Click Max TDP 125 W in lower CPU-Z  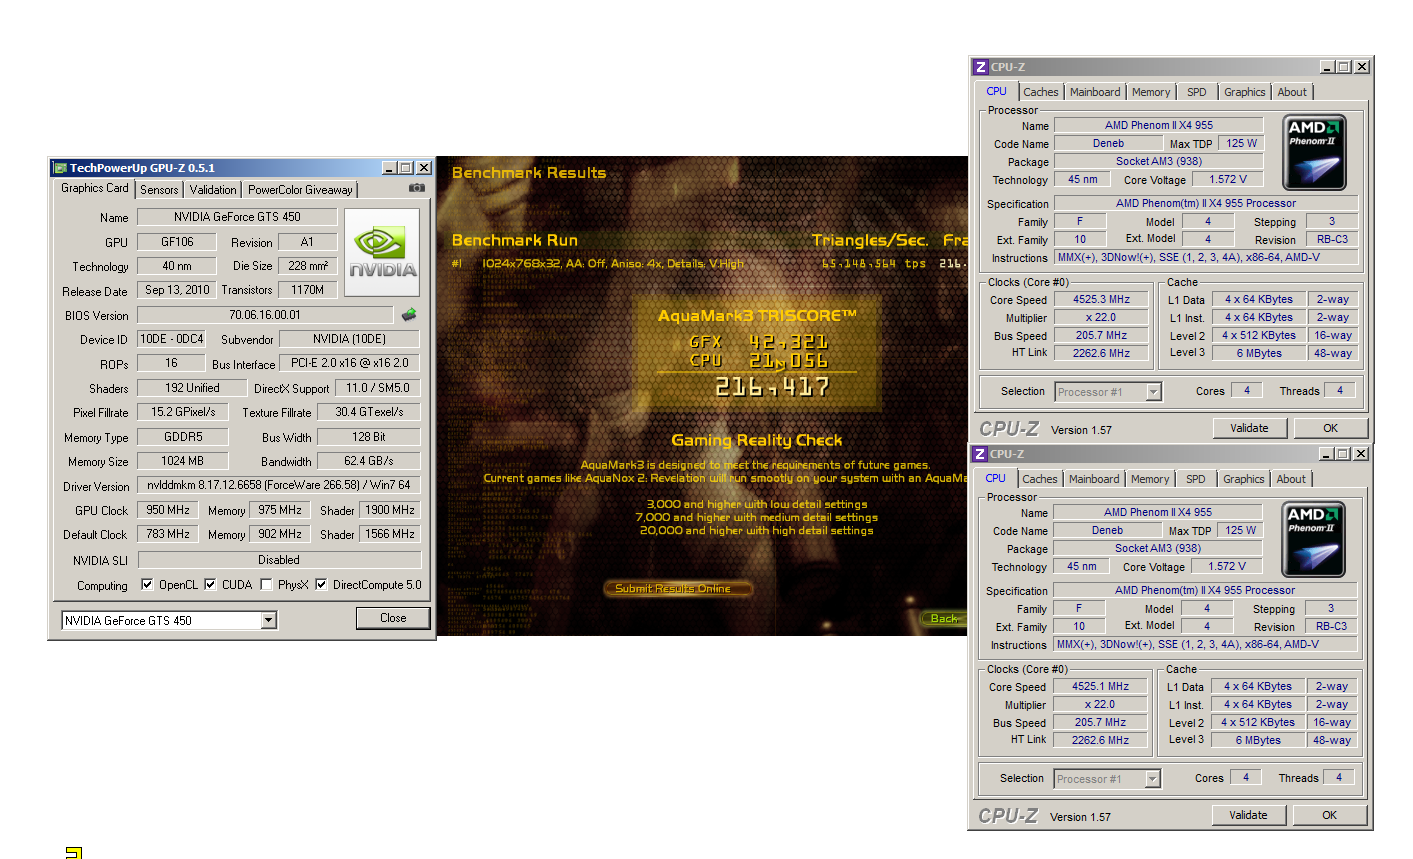[x=1241, y=530]
